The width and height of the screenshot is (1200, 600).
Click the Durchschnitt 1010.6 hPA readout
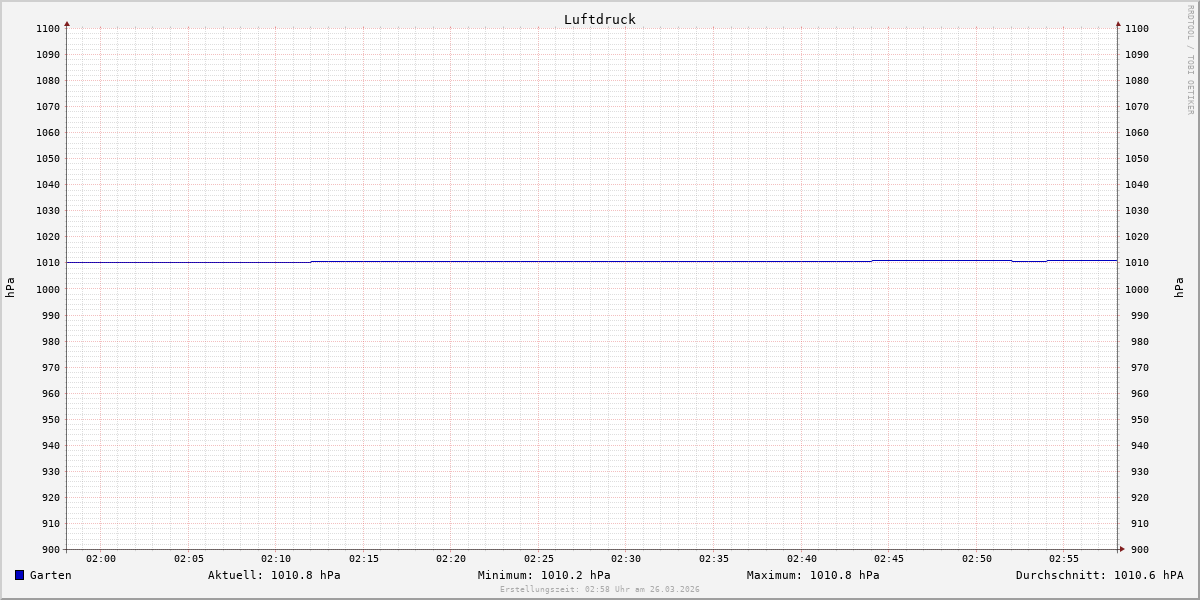coord(1099,575)
